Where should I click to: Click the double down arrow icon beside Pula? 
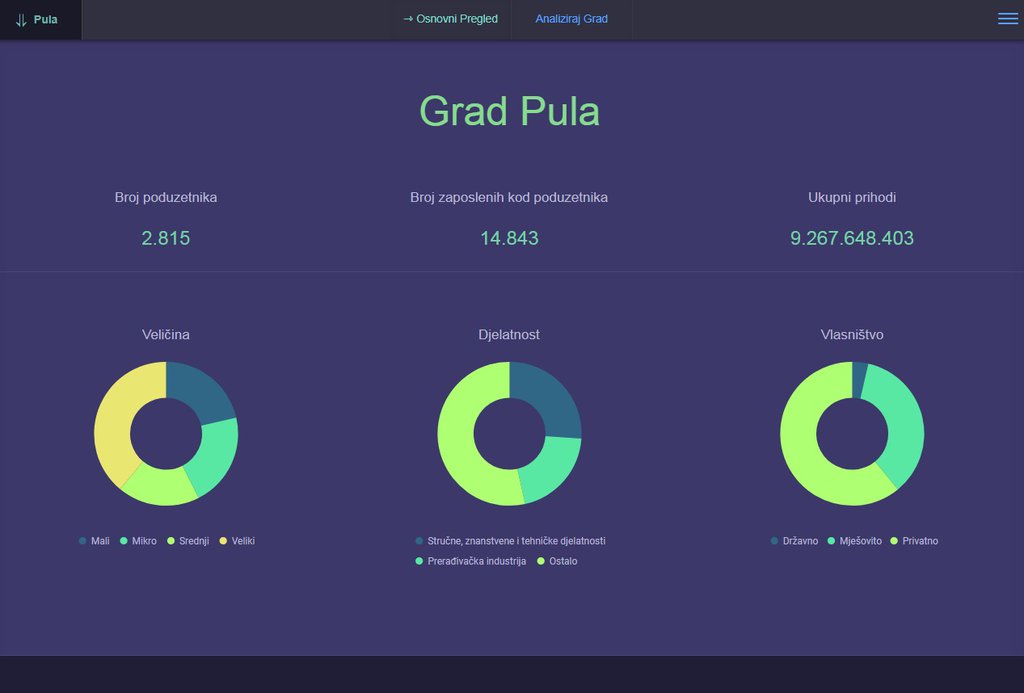21,20
